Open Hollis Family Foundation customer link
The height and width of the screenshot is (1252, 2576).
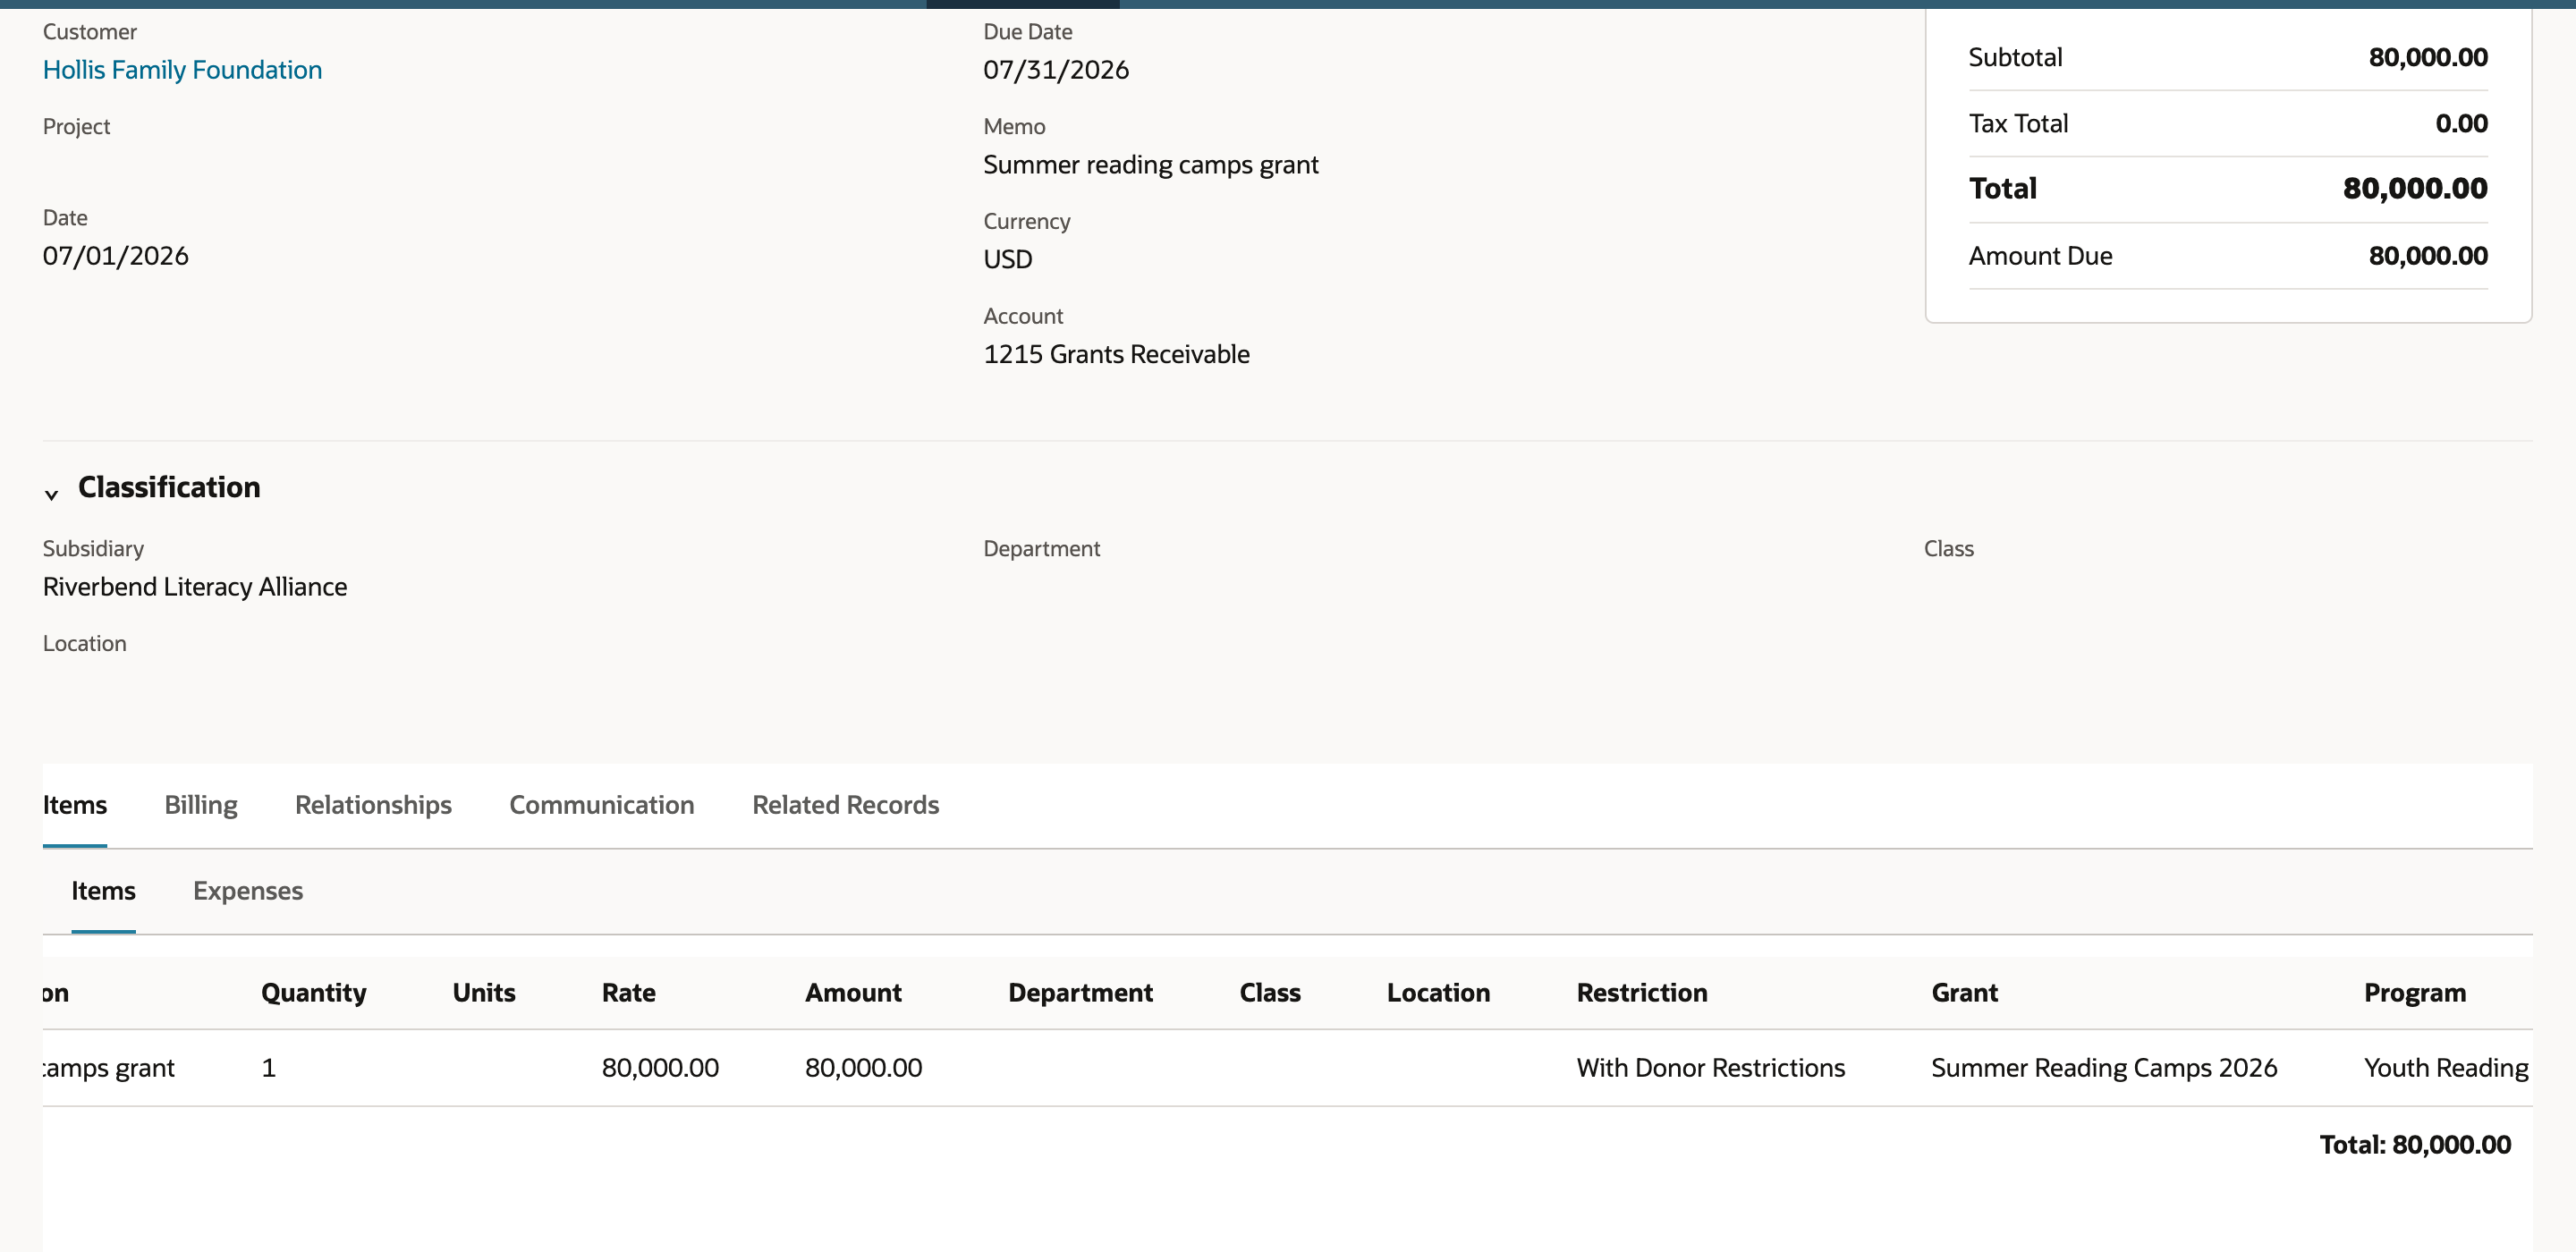[182, 70]
